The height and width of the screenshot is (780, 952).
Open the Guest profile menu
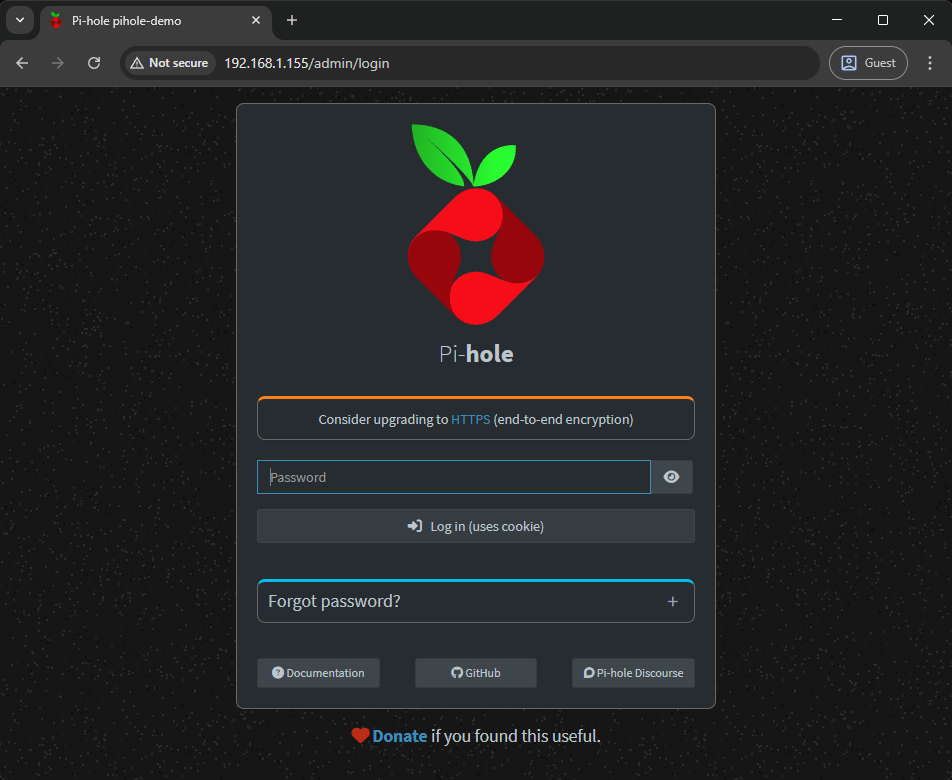(868, 63)
